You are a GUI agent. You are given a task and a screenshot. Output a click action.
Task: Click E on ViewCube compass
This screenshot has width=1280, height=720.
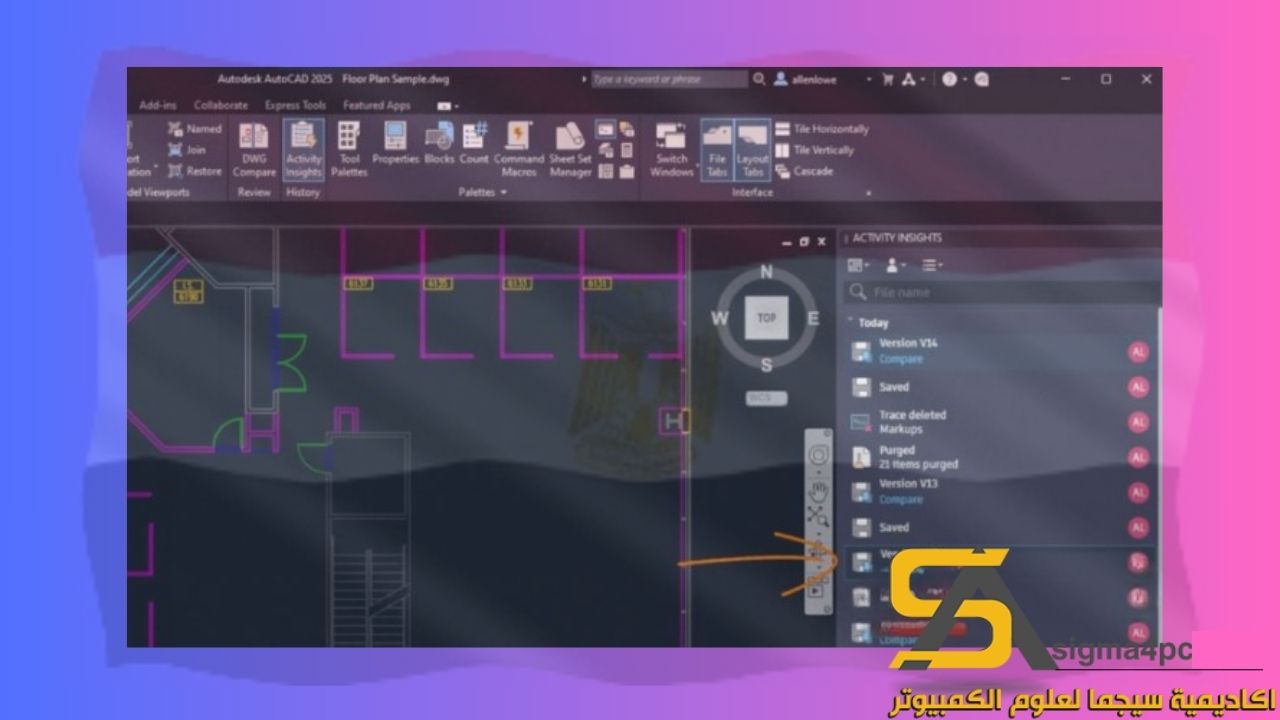pos(813,319)
